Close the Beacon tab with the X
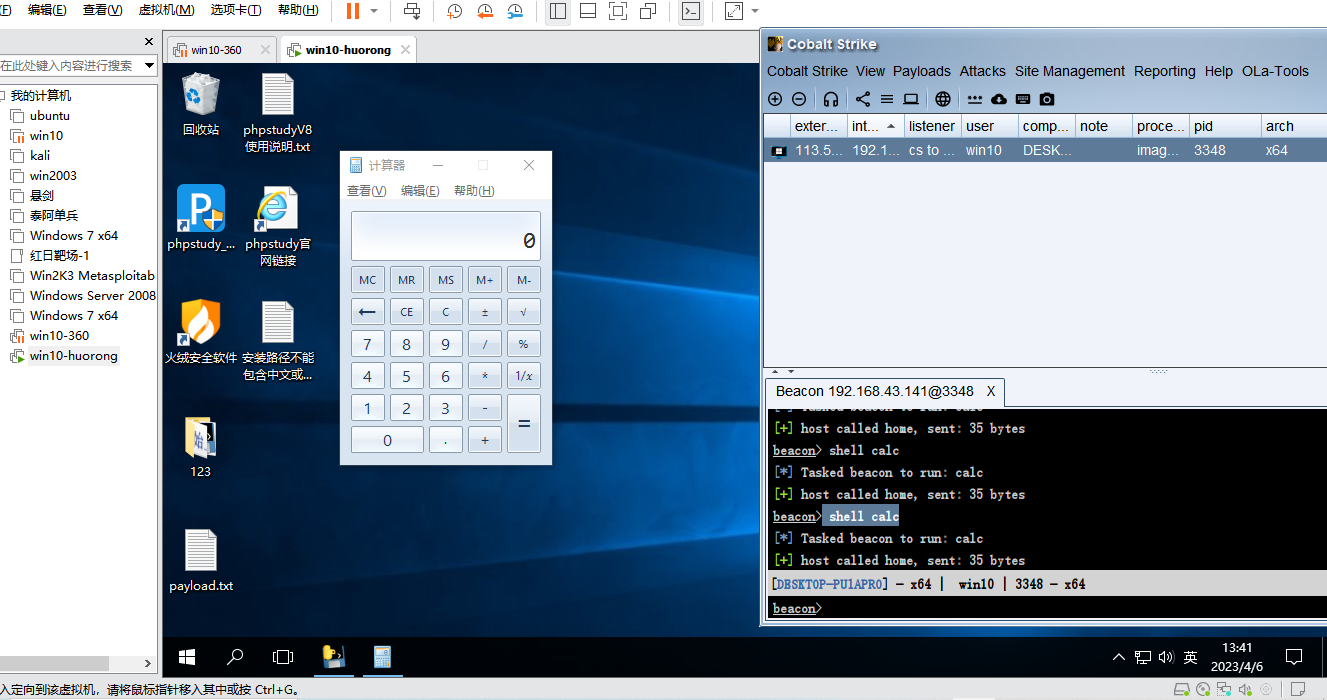This screenshot has height=700, width=1327. click(991, 391)
